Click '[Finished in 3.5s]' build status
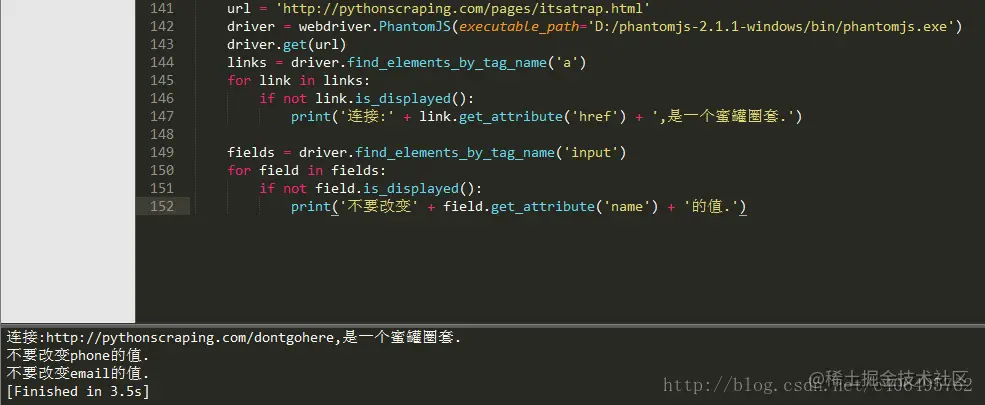The height and width of the screenshot is (405, 985). (78, 392)
